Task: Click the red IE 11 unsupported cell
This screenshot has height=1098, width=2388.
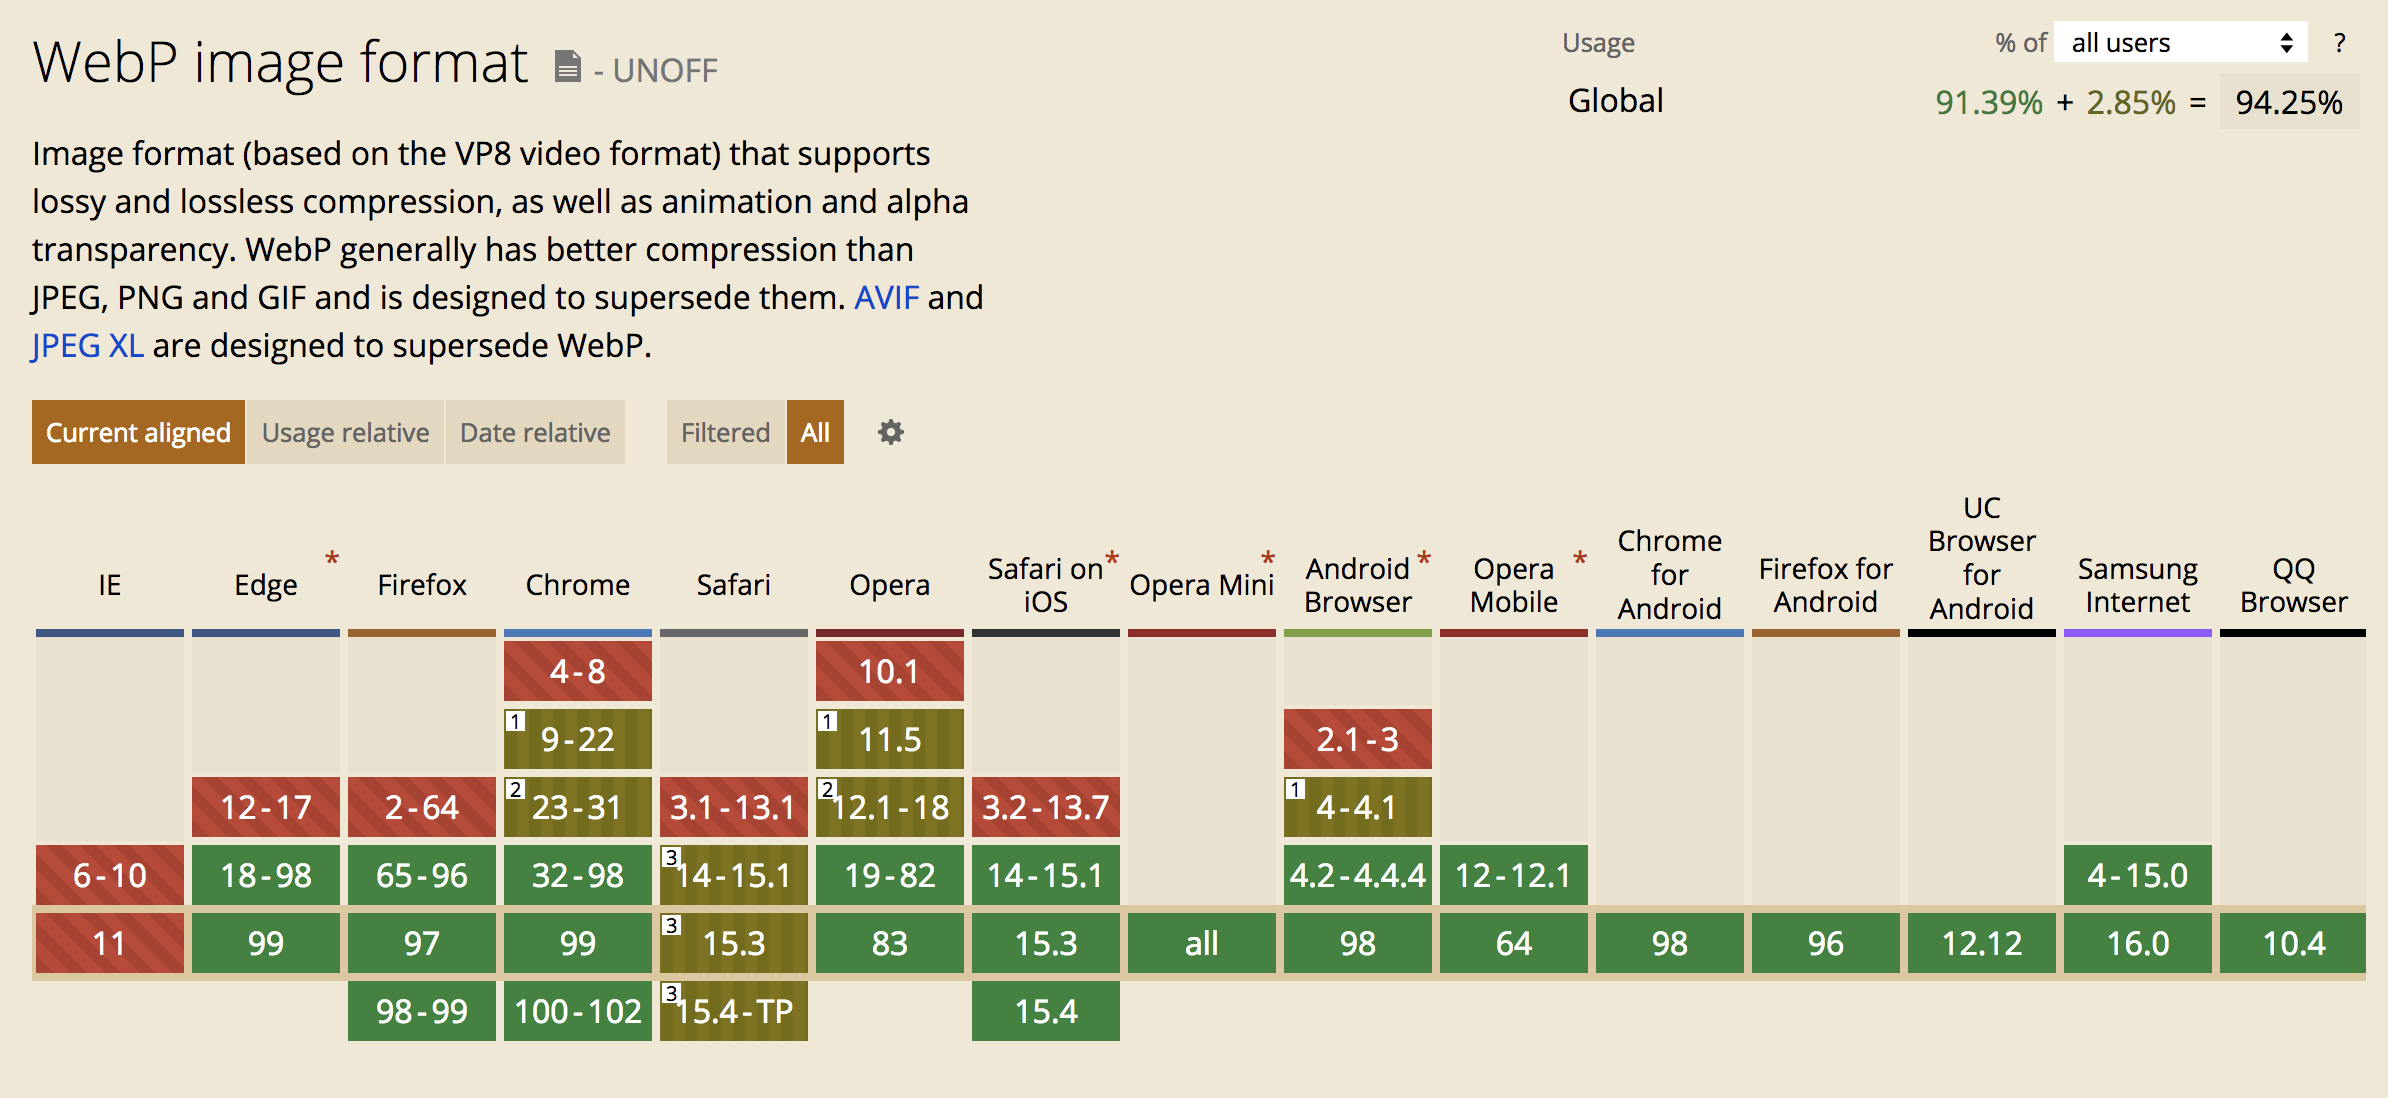Action: click(110, 943)
